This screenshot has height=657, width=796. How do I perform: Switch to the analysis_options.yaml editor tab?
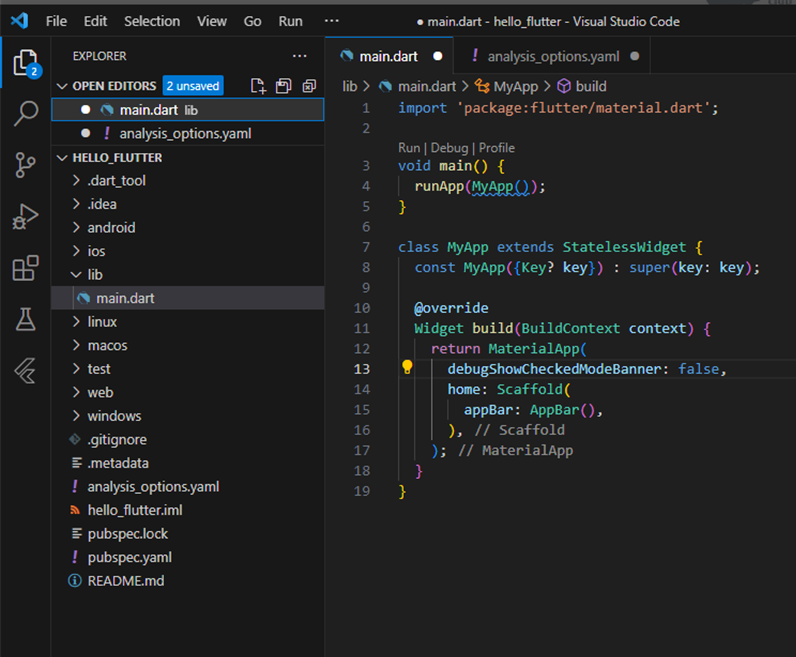coord(552,56)
